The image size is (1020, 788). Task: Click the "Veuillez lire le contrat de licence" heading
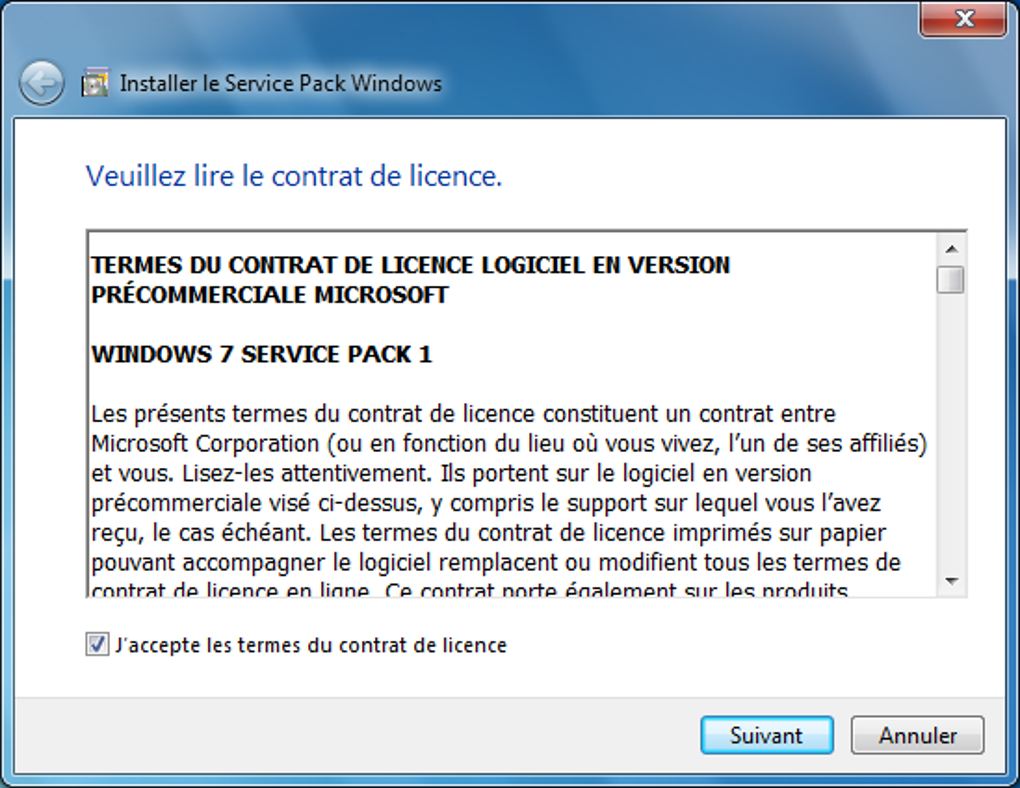[294, 177]
